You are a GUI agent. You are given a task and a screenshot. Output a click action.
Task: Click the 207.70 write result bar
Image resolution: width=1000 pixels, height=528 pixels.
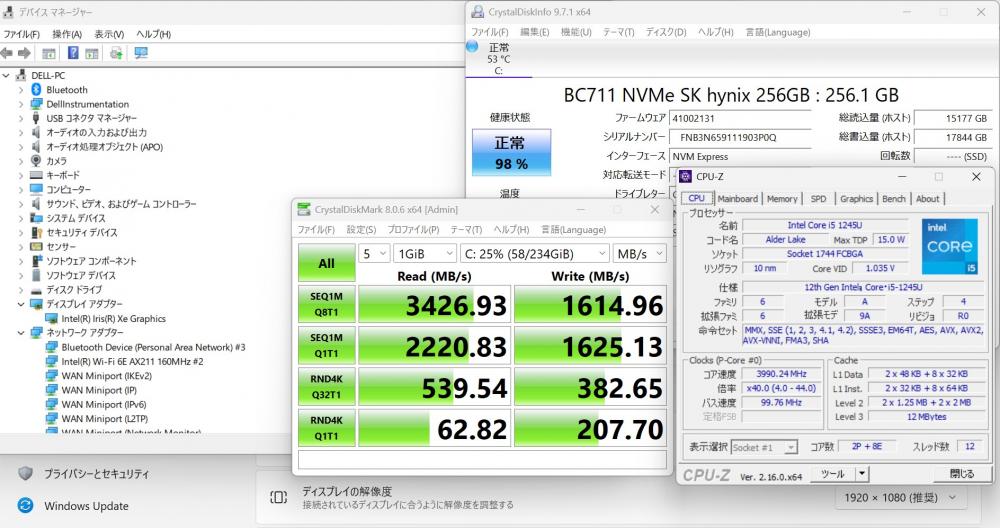point(591,429)
